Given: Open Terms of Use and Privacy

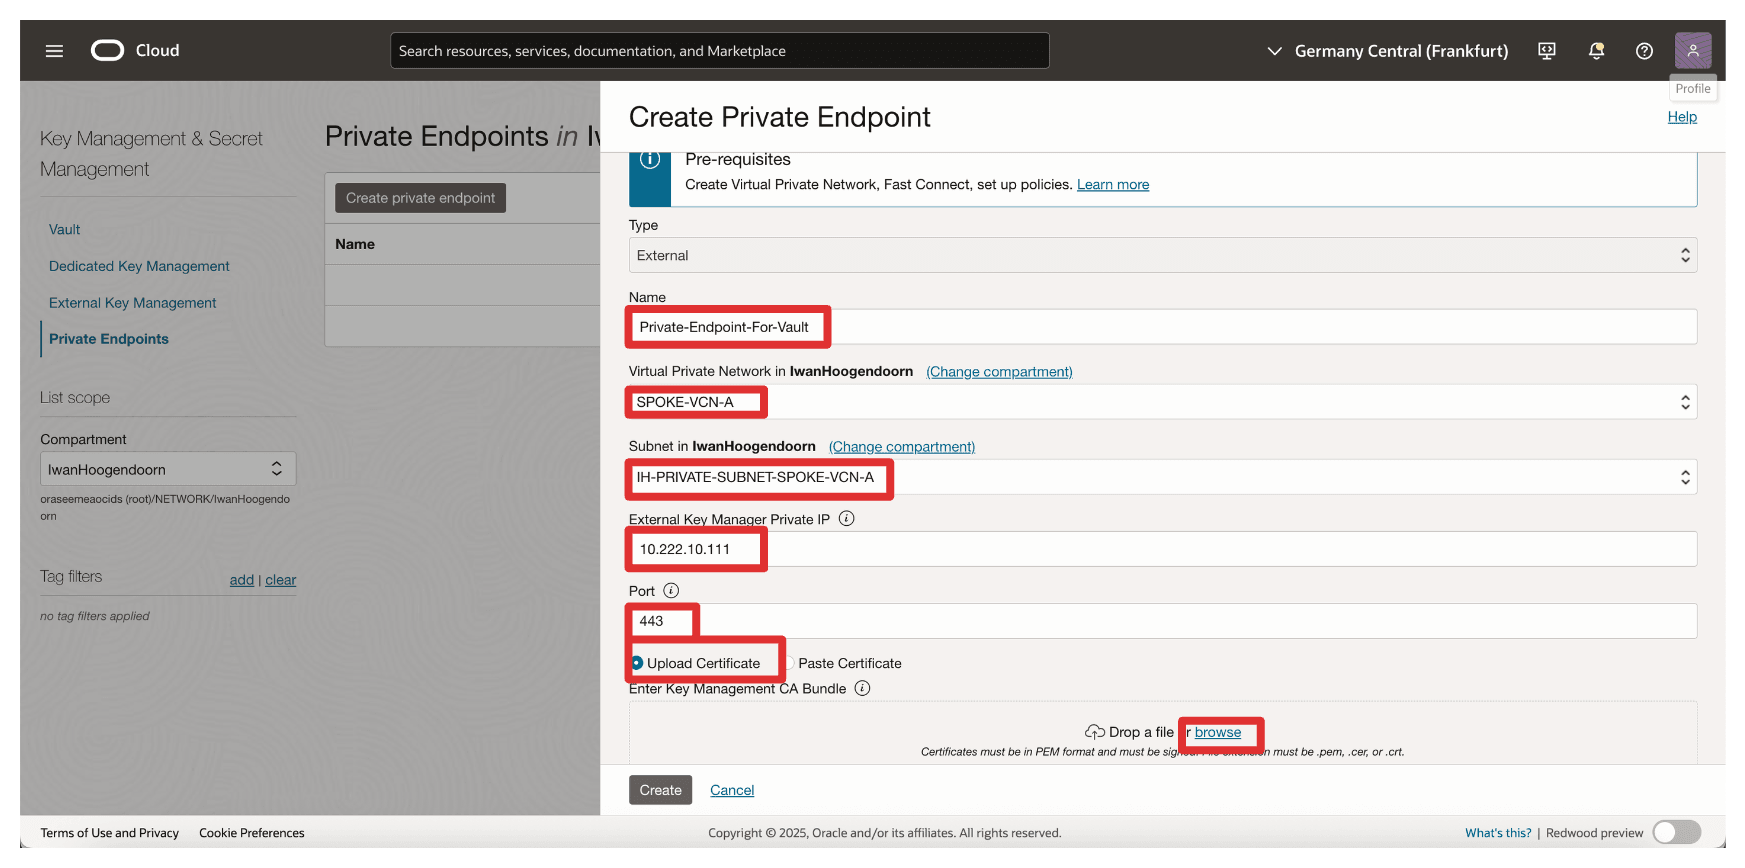Looking at the screenshot, I should [110, 833].
